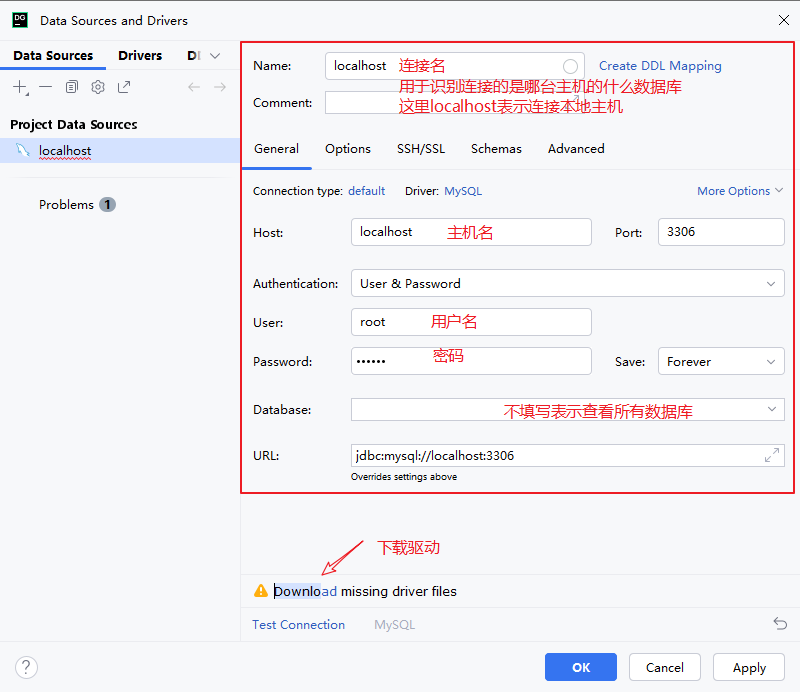Switch to the Drivers tab
This screenshot has height=692, width=800.
tap(140, 56)
